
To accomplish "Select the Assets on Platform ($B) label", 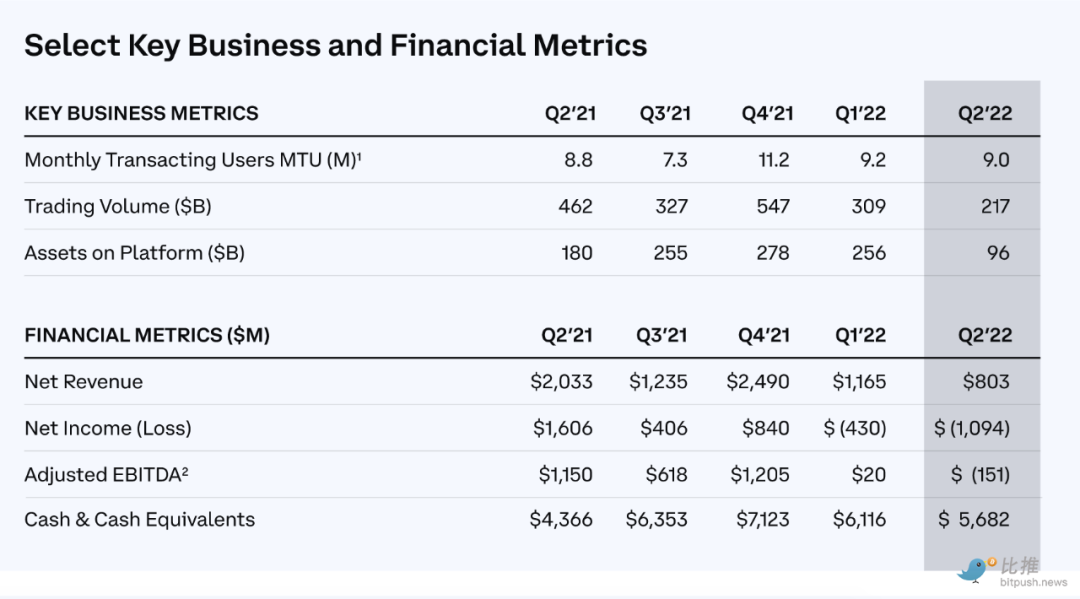I will [x=134, y=253].
